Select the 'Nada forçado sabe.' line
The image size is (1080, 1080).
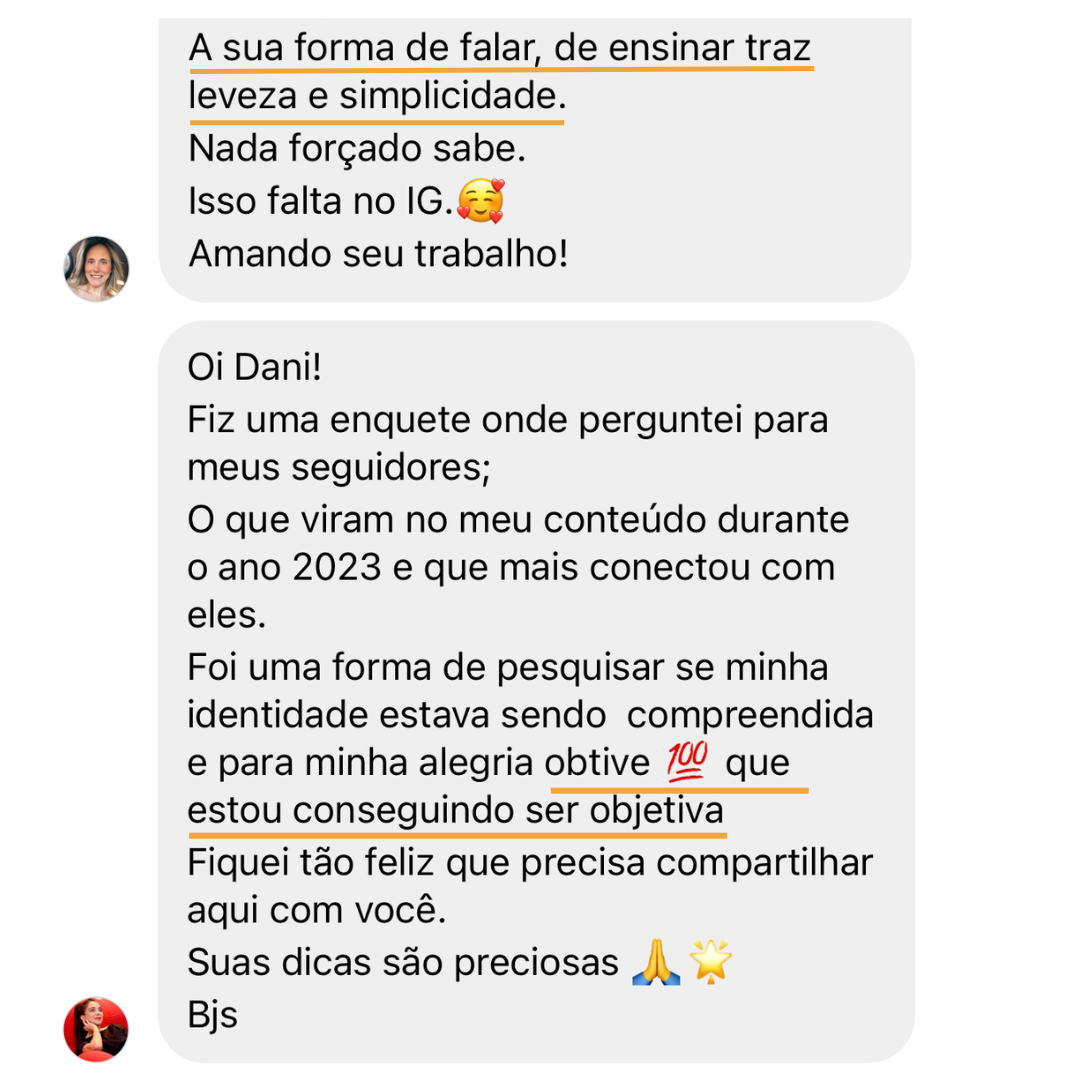[x=357, y=149]
